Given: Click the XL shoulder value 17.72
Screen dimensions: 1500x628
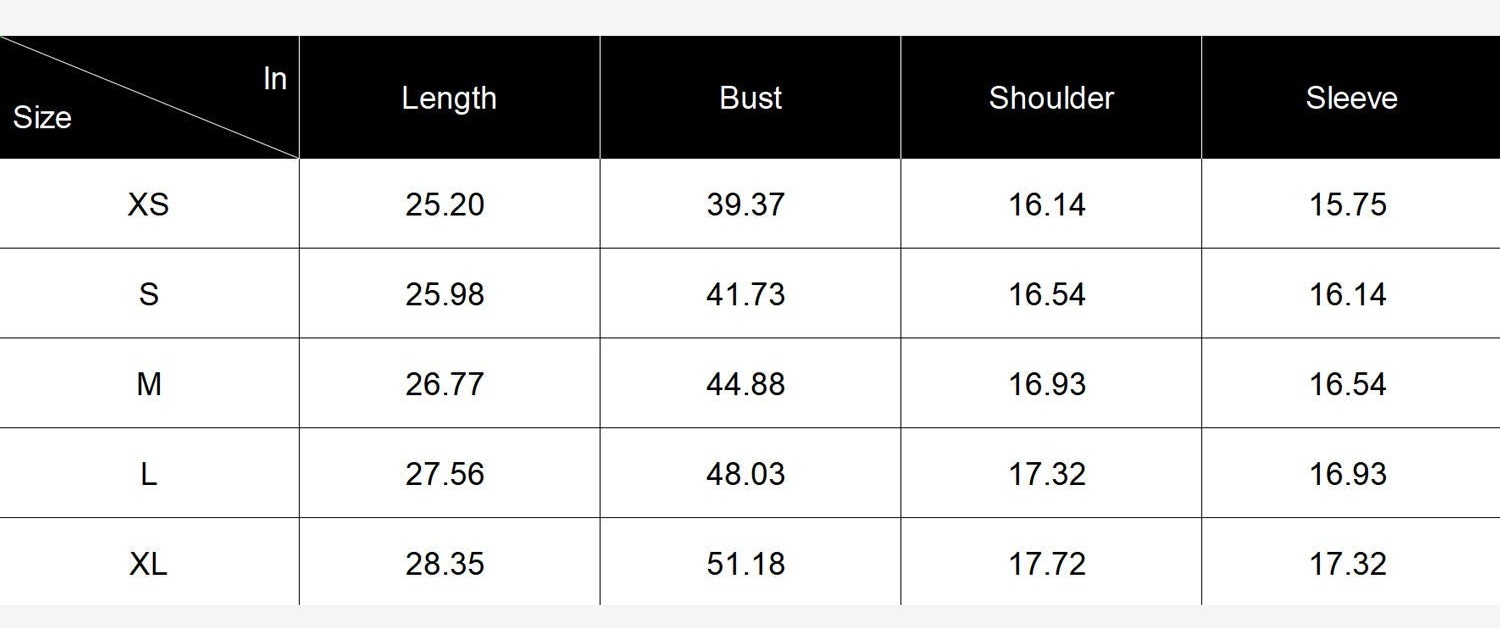Looking at the screenshot, I should [1047, 564].
